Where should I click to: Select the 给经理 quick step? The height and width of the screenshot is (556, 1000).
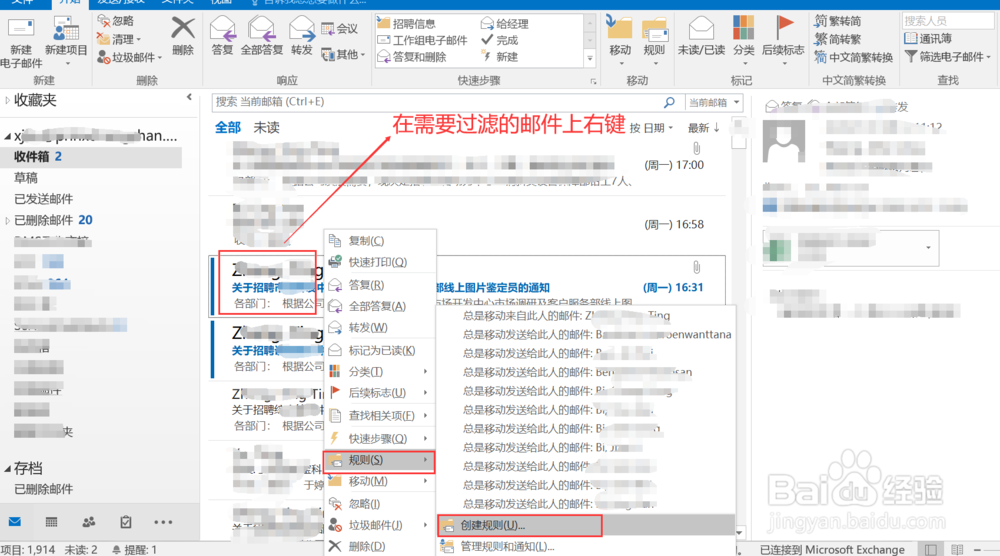click(504, 24)
